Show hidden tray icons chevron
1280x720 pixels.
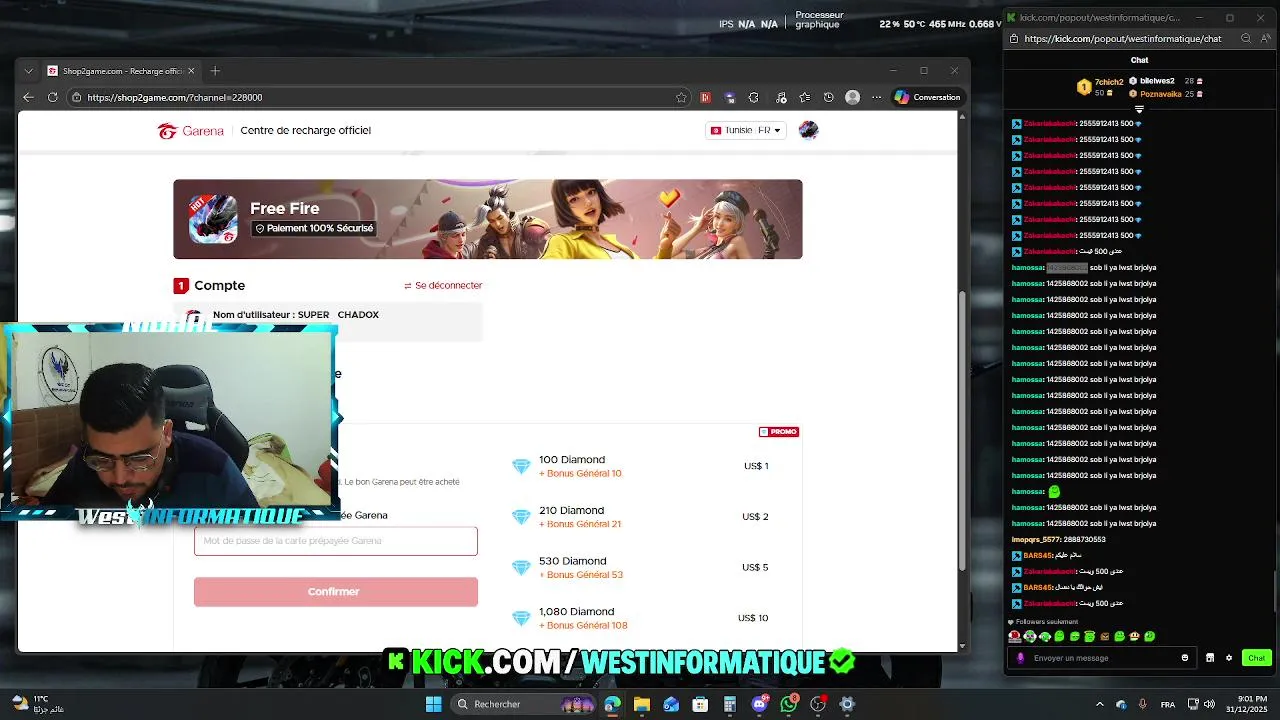click(1099, 704)
